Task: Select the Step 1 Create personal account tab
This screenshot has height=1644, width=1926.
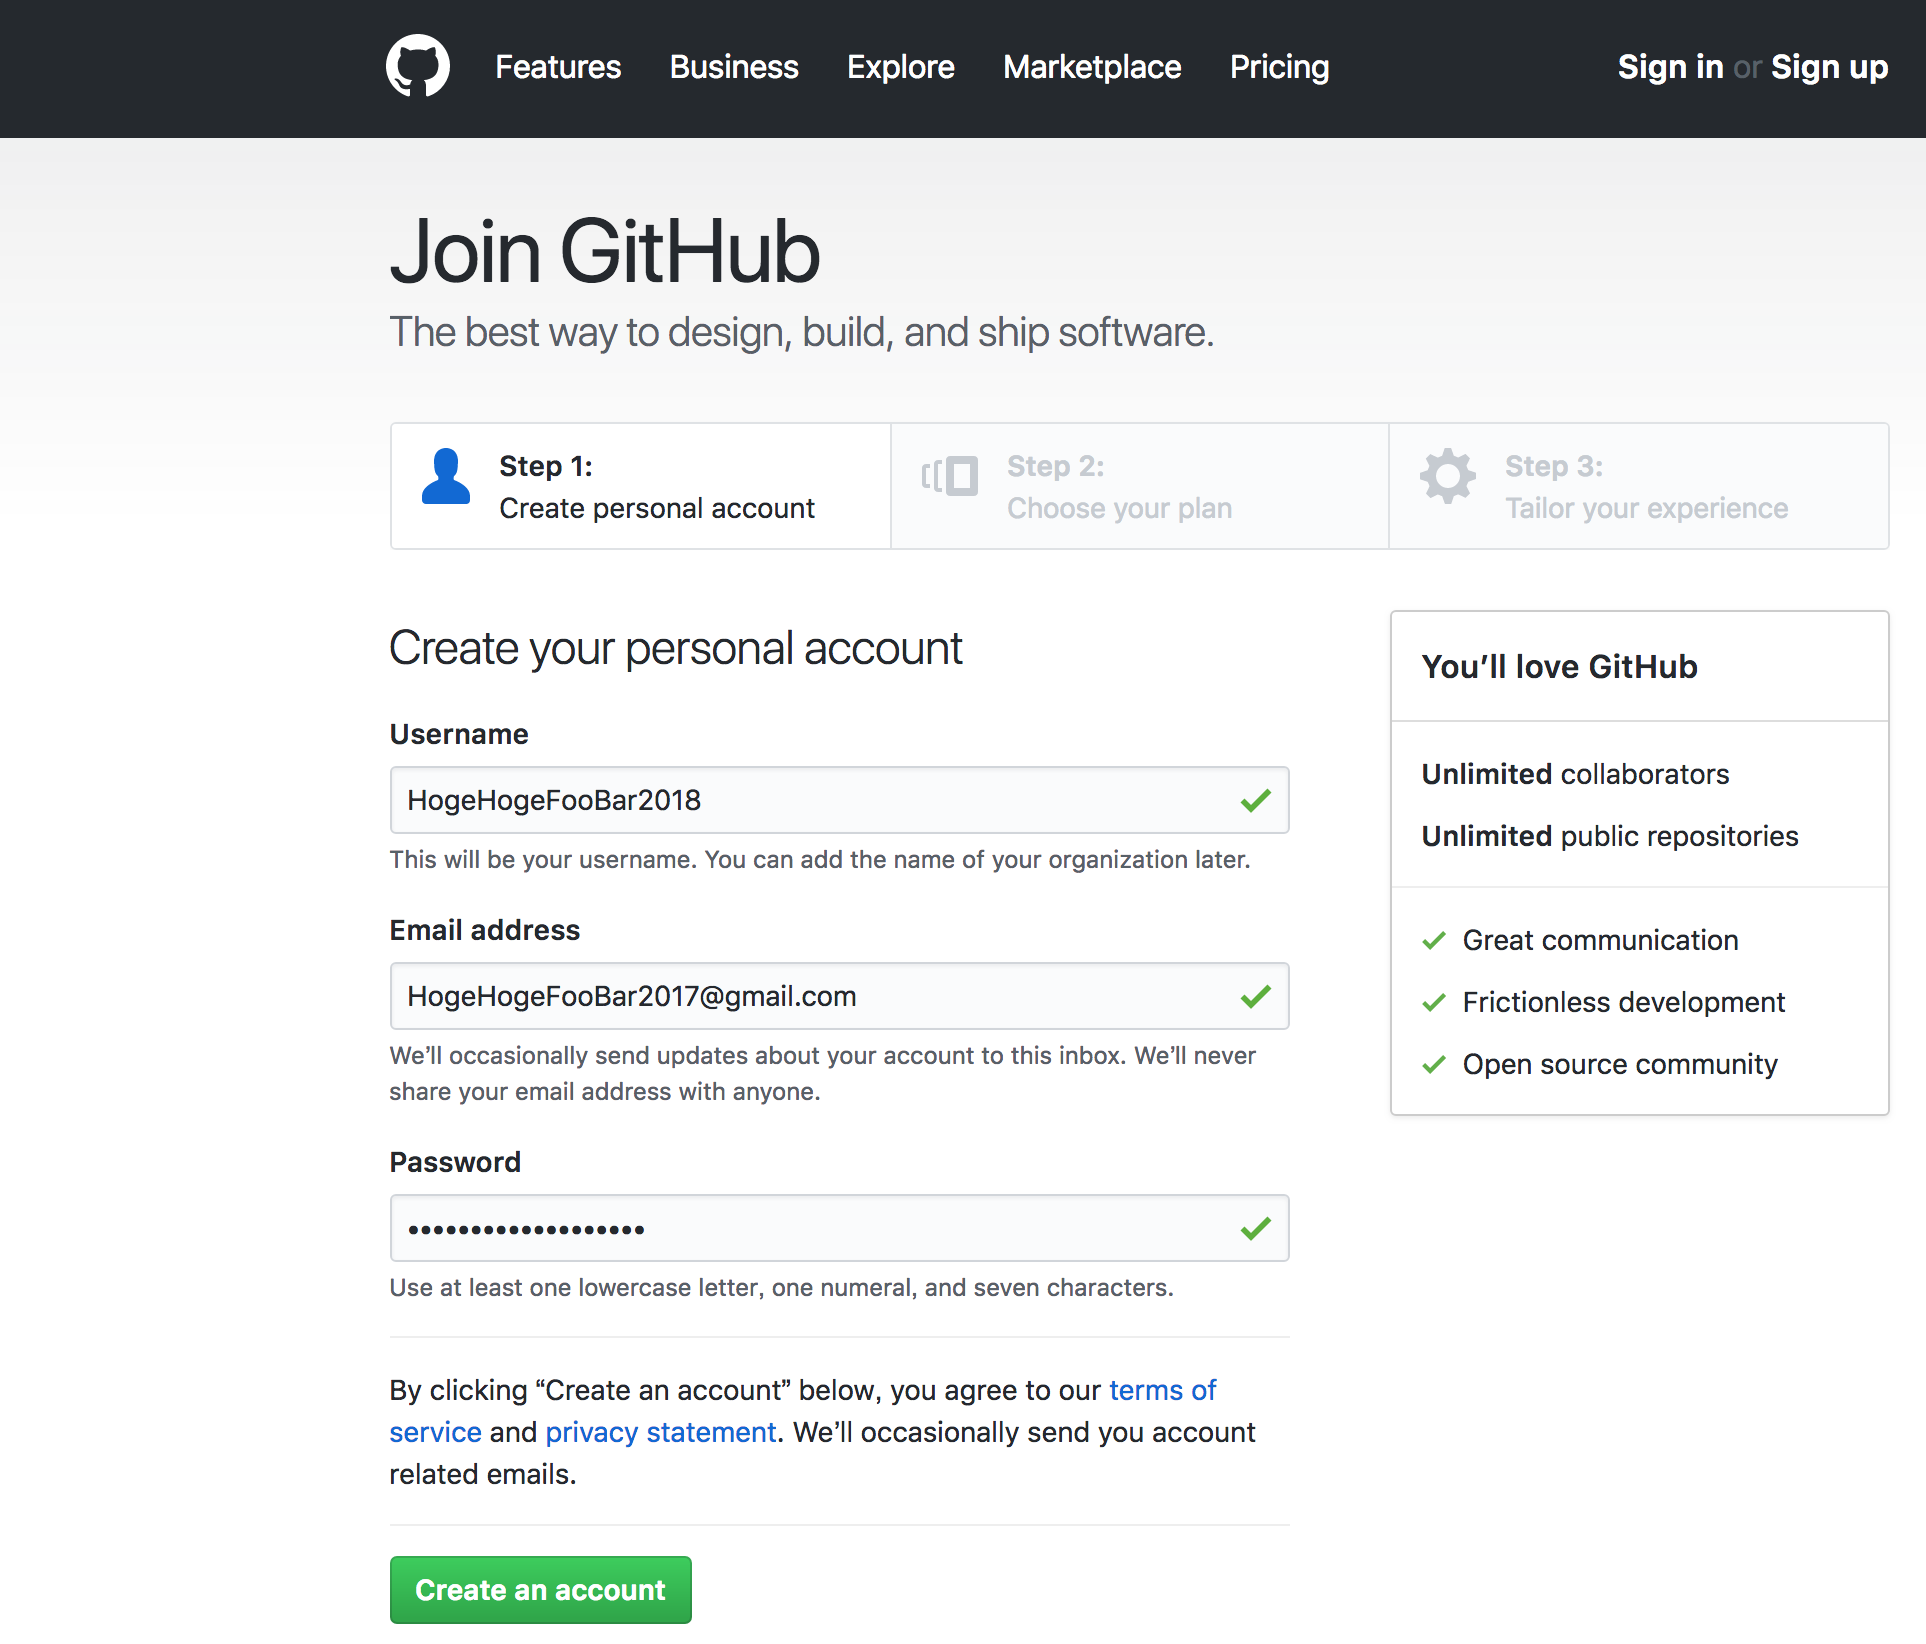Action: 641,486
